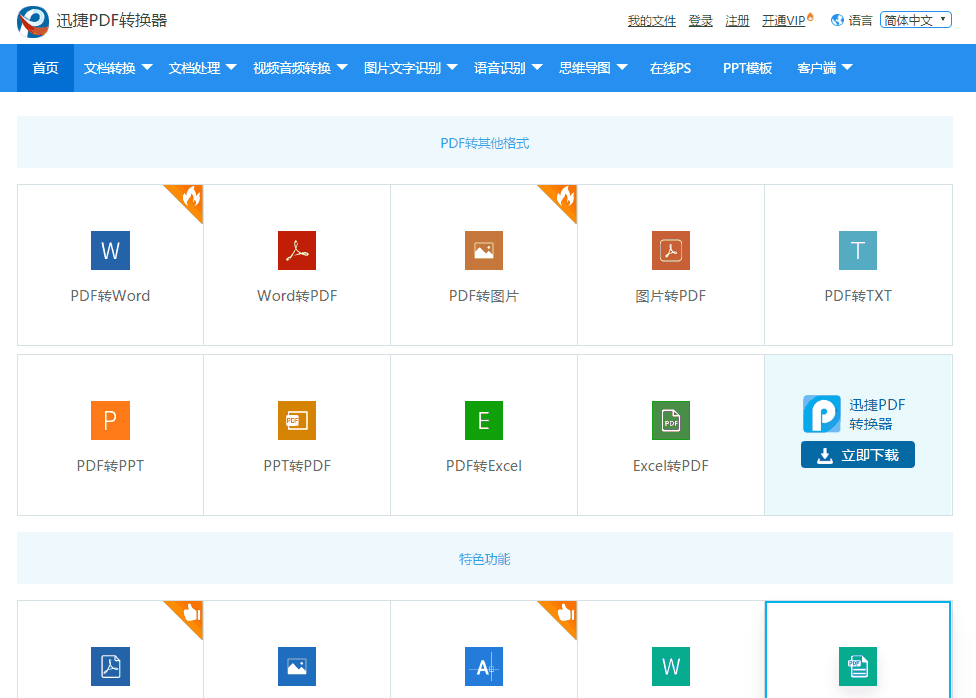976x698 pixels.
Task: Click thumbs-up badge on the first 特色功能 card
Action: tap(190, 613)
